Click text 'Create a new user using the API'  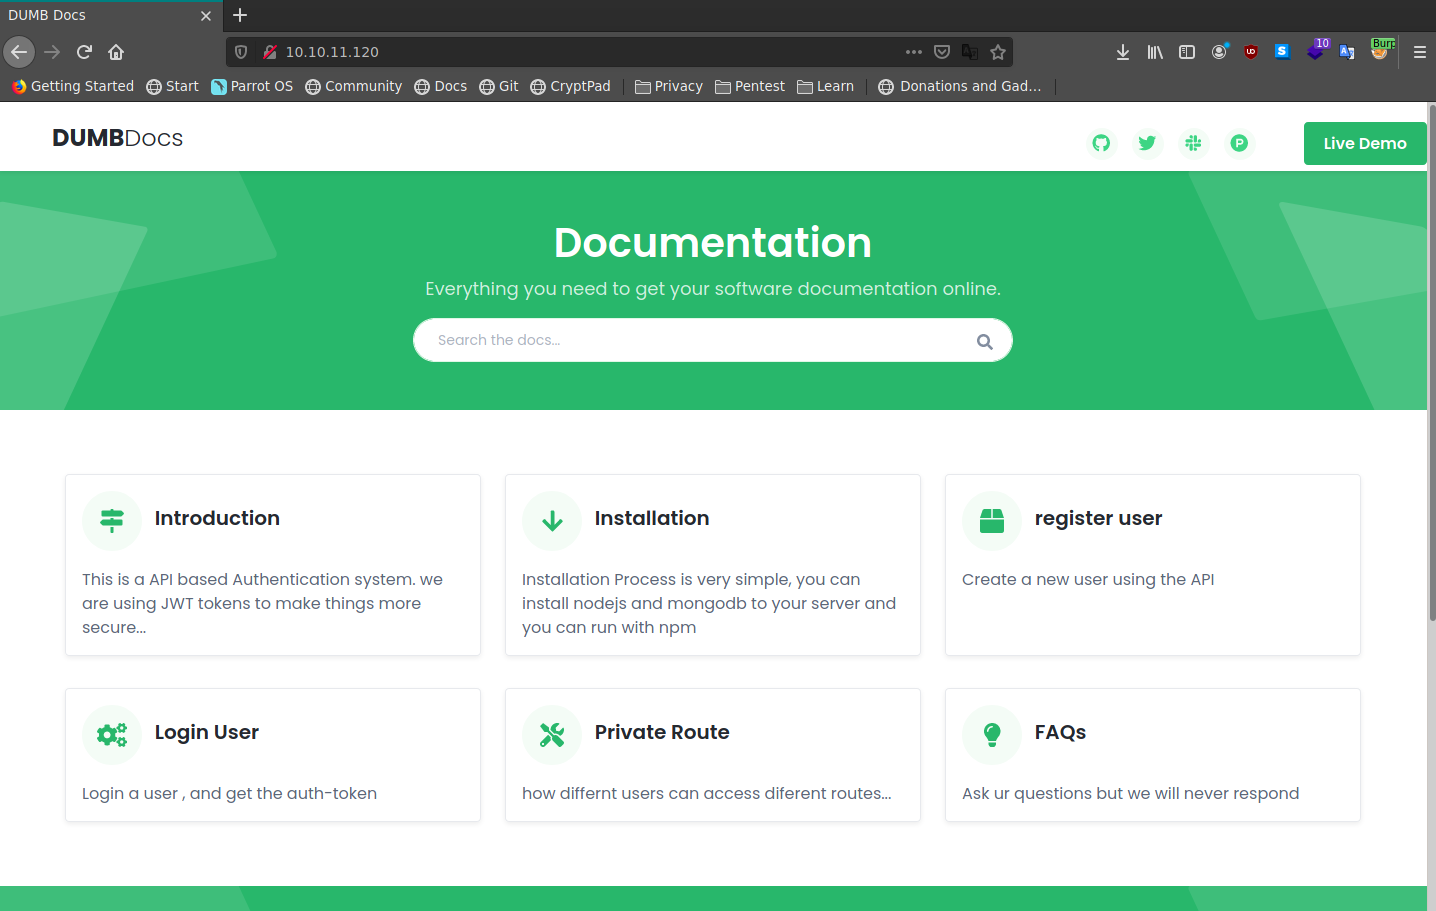1088,579
